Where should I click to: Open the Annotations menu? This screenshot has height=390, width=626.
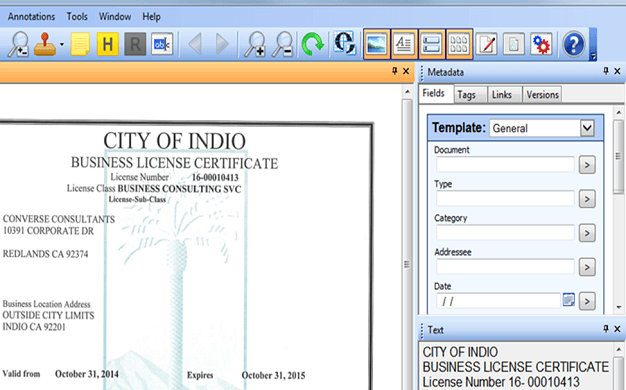[x=32, y=17]
